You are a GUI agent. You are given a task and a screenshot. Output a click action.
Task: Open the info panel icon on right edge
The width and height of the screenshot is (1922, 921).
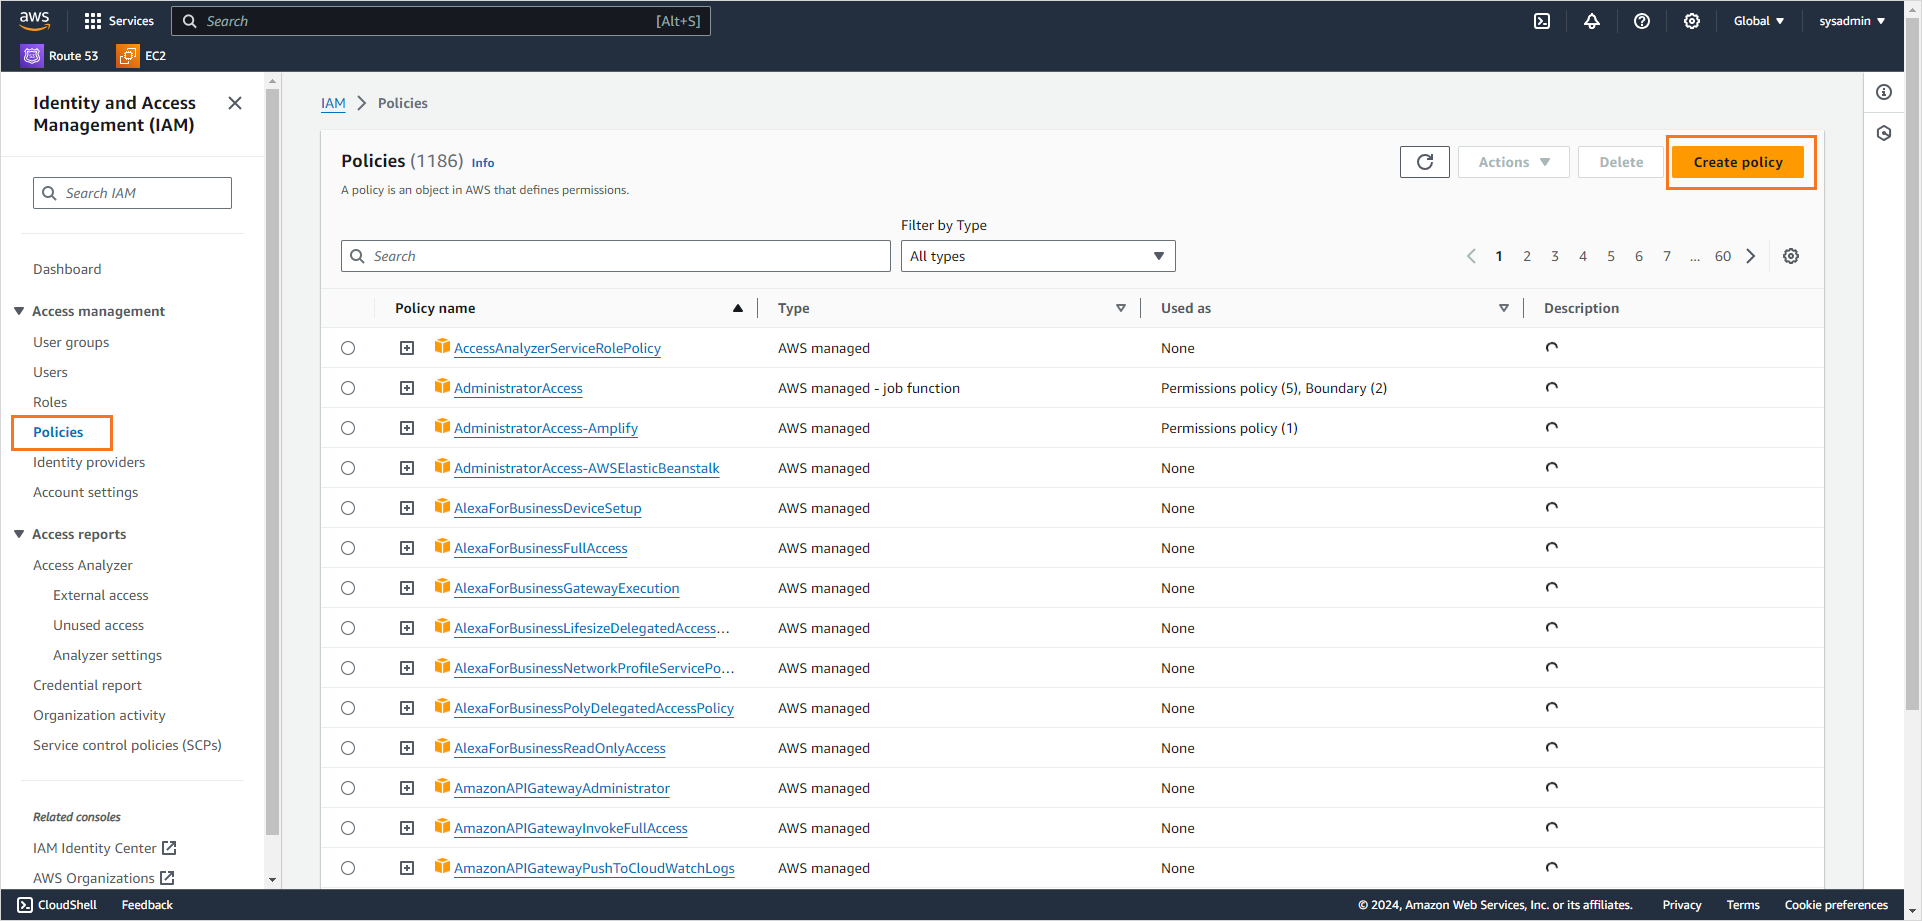1884,92
